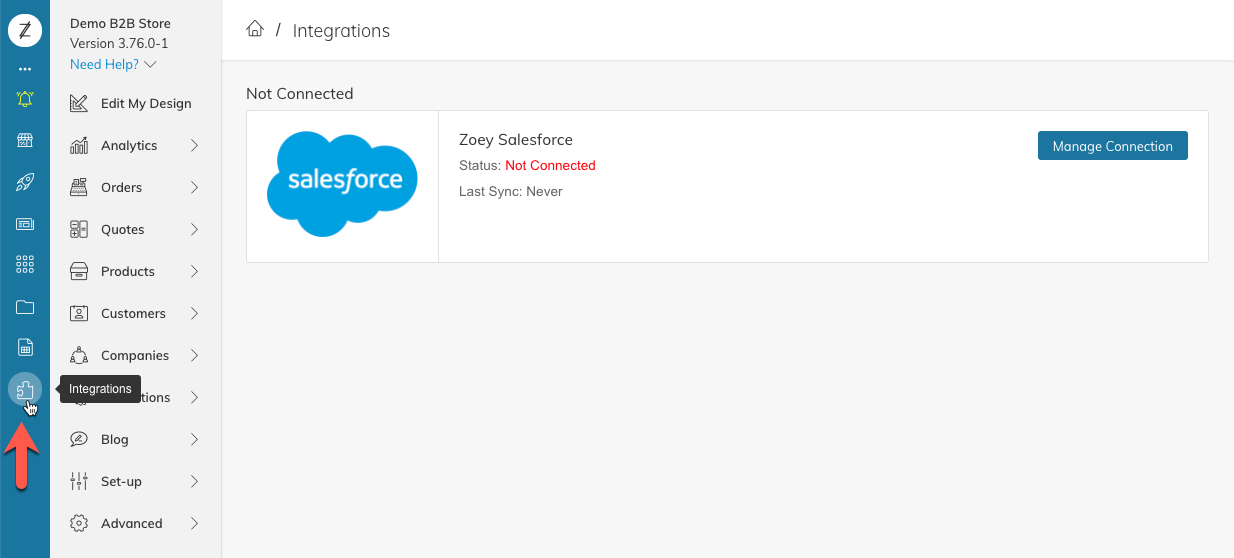Click the Manage Connection button
Image resolution: width=1234 pixels, height=558 pixels.
[x=1112, y=145]
